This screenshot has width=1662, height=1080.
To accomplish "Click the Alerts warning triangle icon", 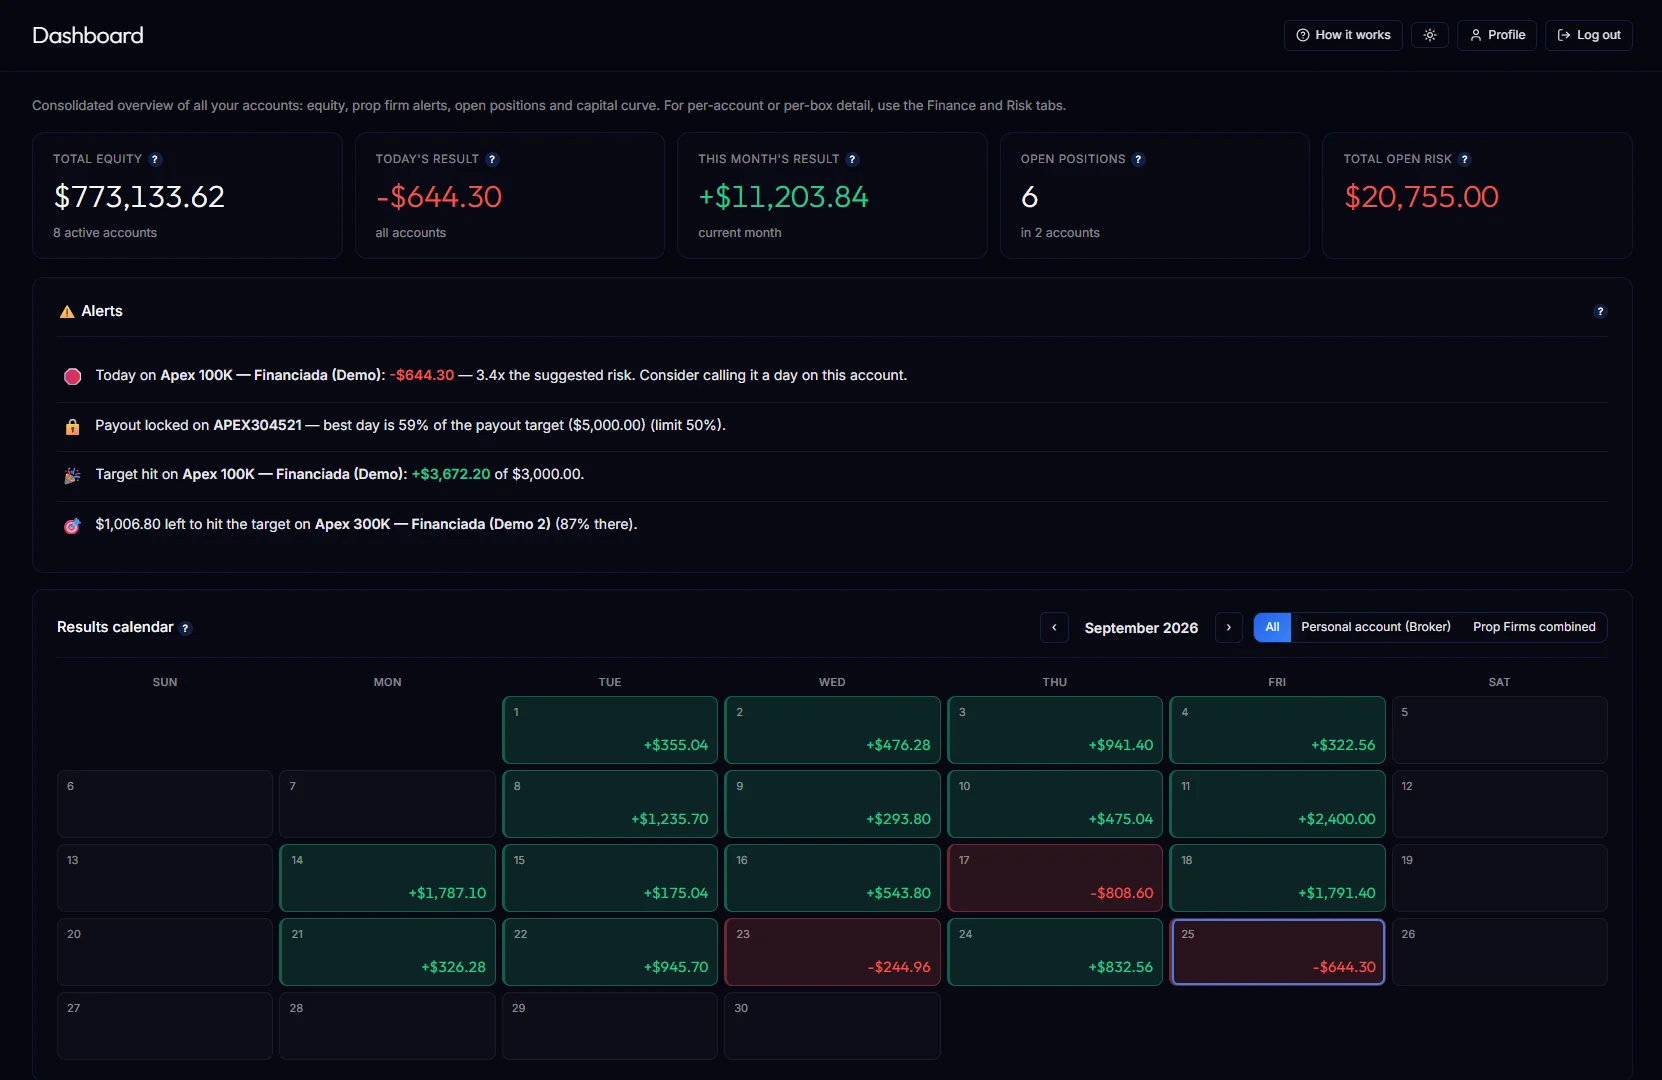I will click(x=67, y=312).
